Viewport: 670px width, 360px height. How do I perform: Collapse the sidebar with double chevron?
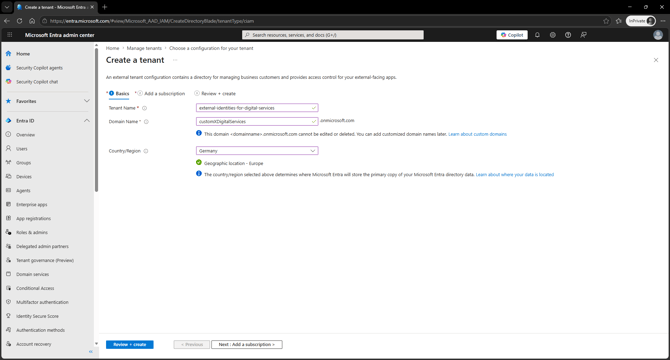[91, 351]
